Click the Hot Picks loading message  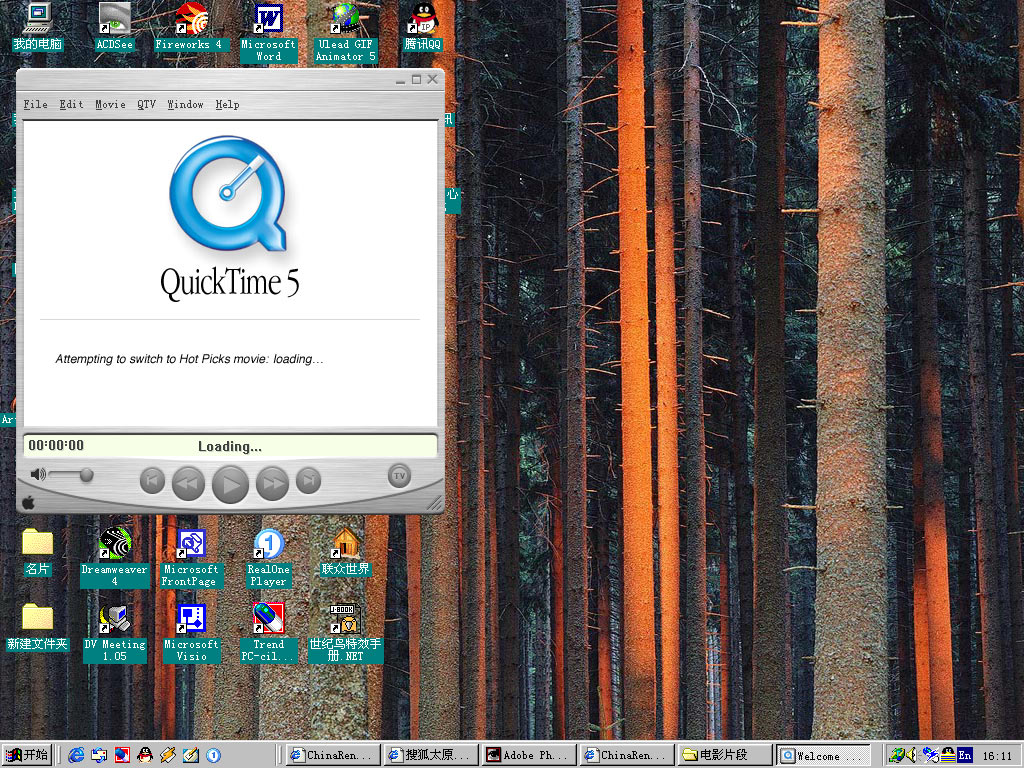[x=189, y=359]
